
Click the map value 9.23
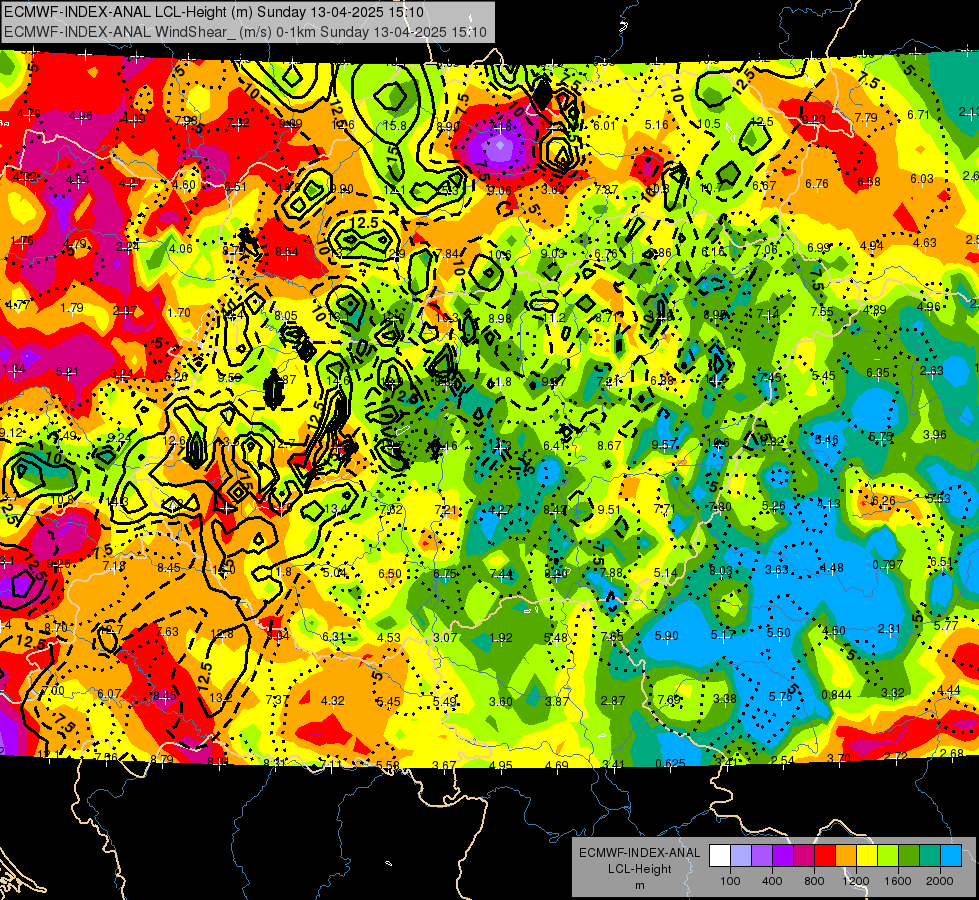click(814, 119)
